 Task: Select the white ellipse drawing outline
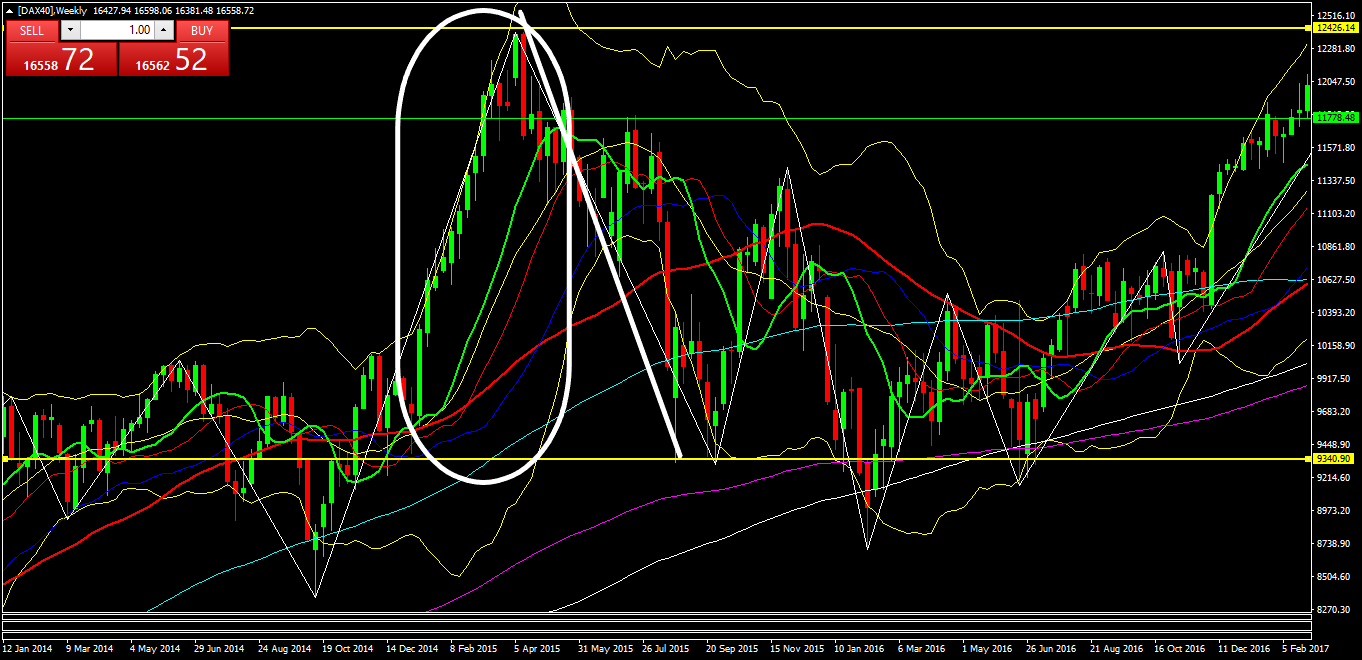coord(398,250)
